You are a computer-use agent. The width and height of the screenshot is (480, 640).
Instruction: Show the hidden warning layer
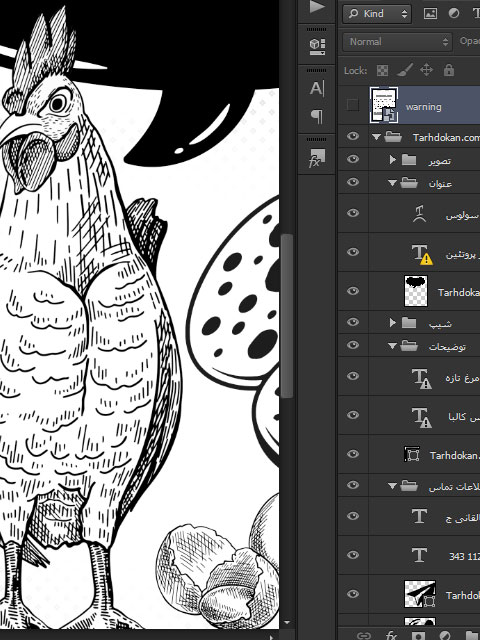point(353,105)
